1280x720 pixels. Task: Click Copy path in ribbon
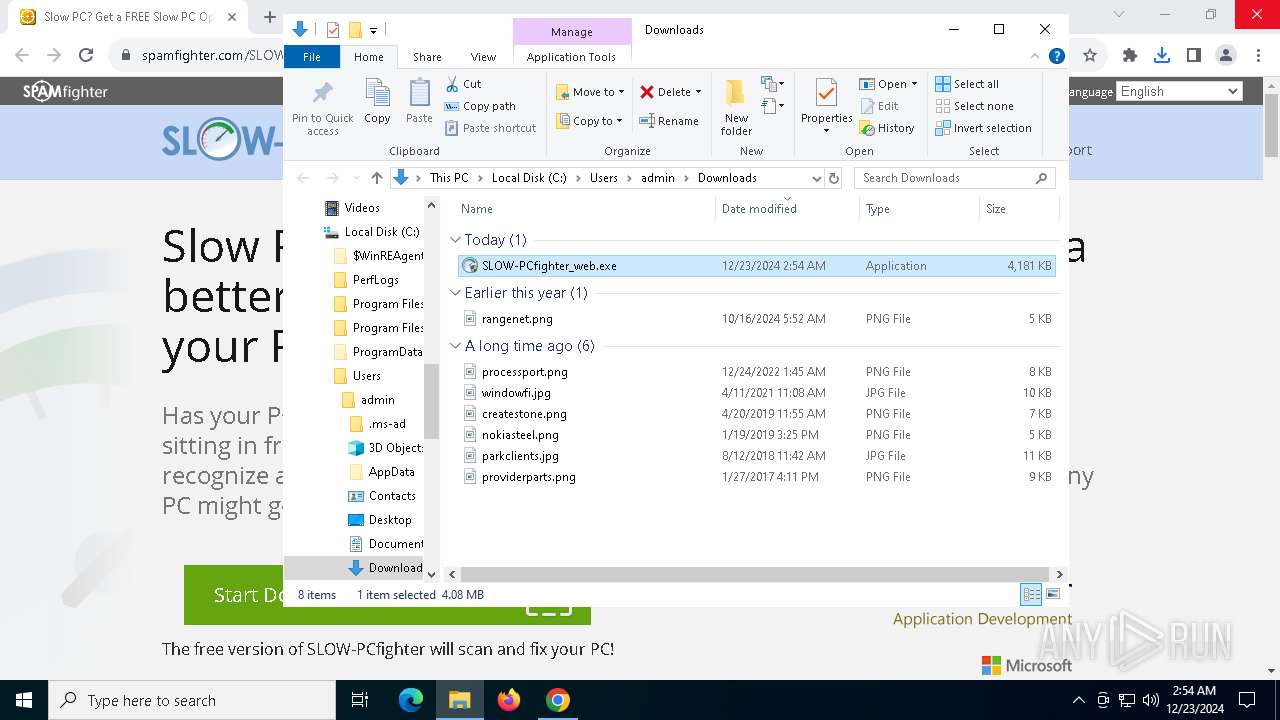coord(480,106)
